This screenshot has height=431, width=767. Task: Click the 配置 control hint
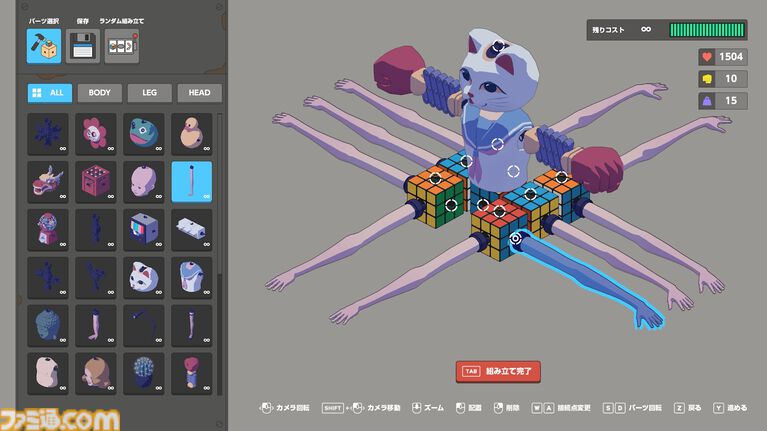click(x=469, y=408)
